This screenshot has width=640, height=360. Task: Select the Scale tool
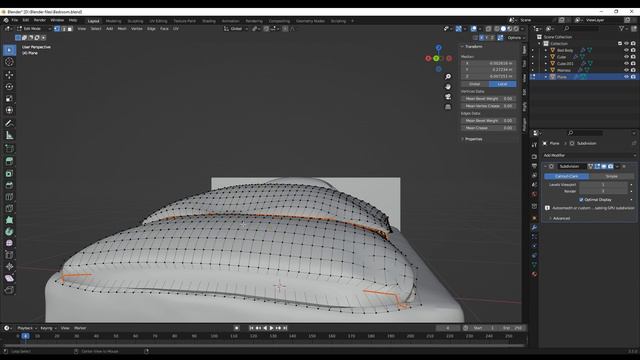pos(9,98)
